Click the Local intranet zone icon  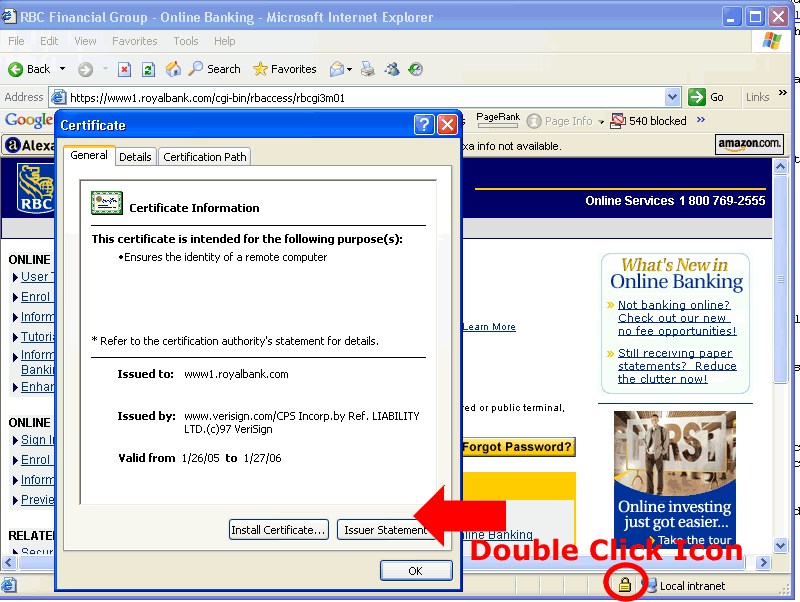pos(652,585)
